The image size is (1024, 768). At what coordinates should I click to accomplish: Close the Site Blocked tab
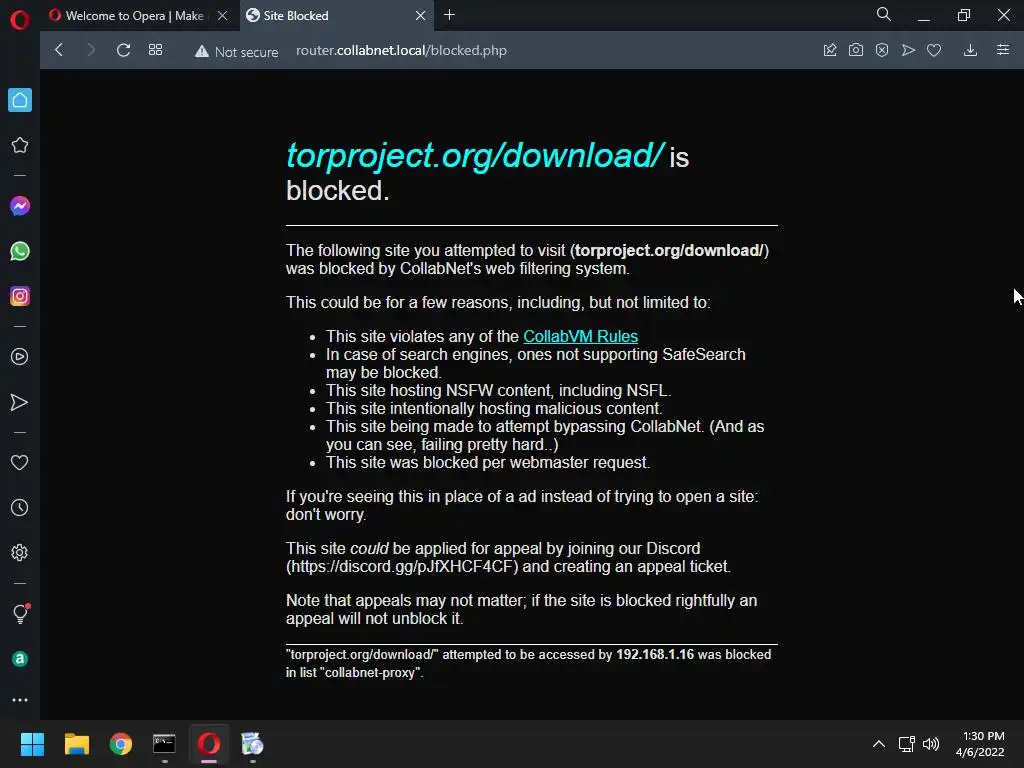(x=421, y=16)
